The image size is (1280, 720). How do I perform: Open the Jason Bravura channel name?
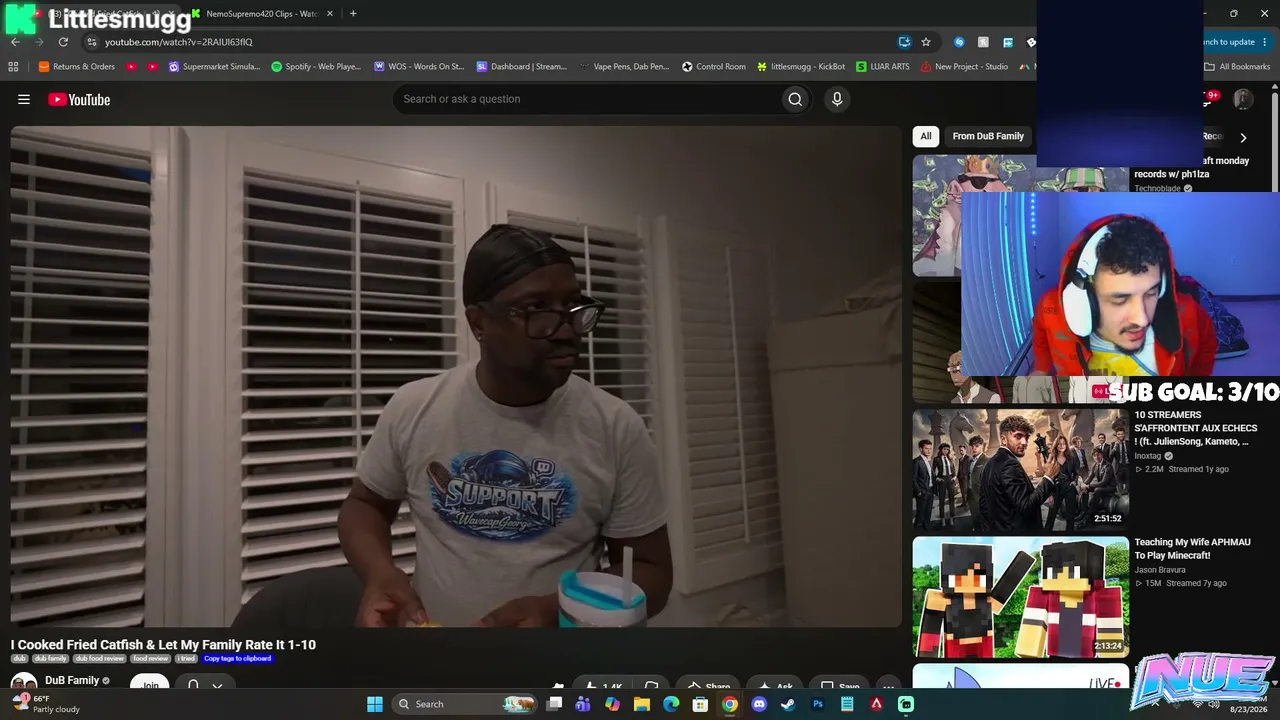(x=1160, y=570)
